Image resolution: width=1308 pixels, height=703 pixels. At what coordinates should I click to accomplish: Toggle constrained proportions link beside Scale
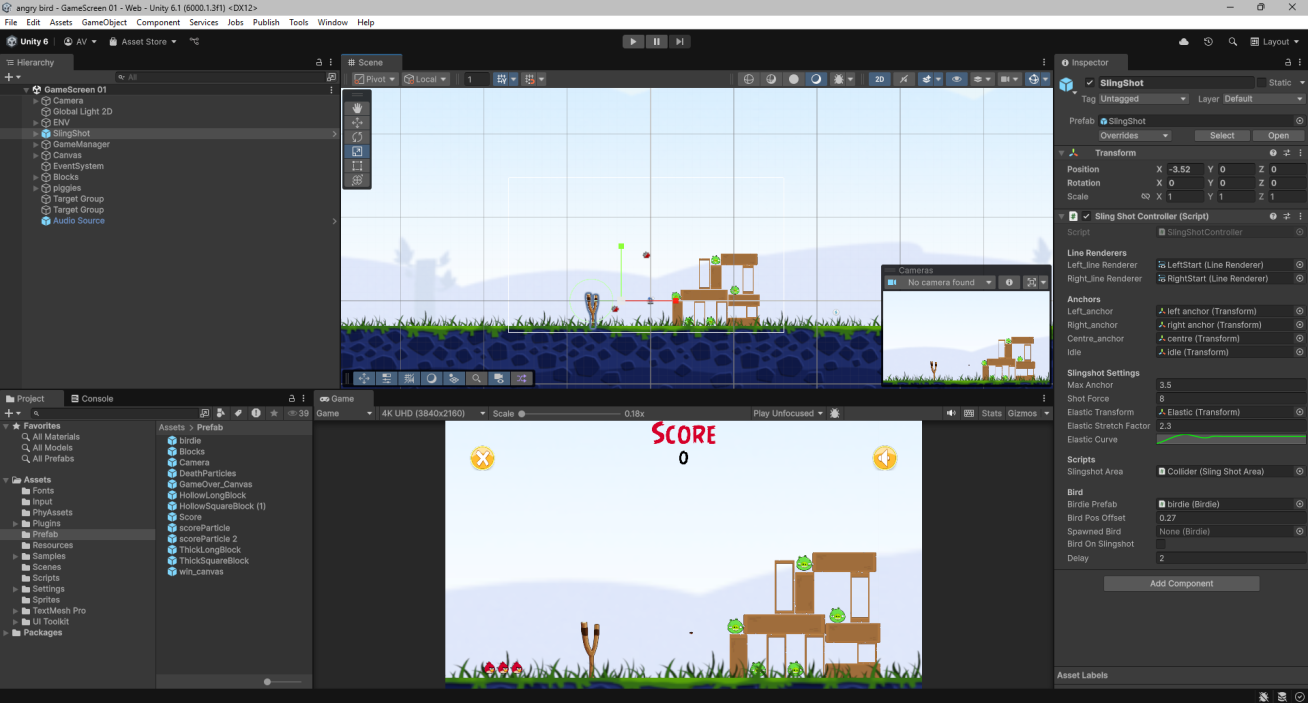pos(1145,197)
